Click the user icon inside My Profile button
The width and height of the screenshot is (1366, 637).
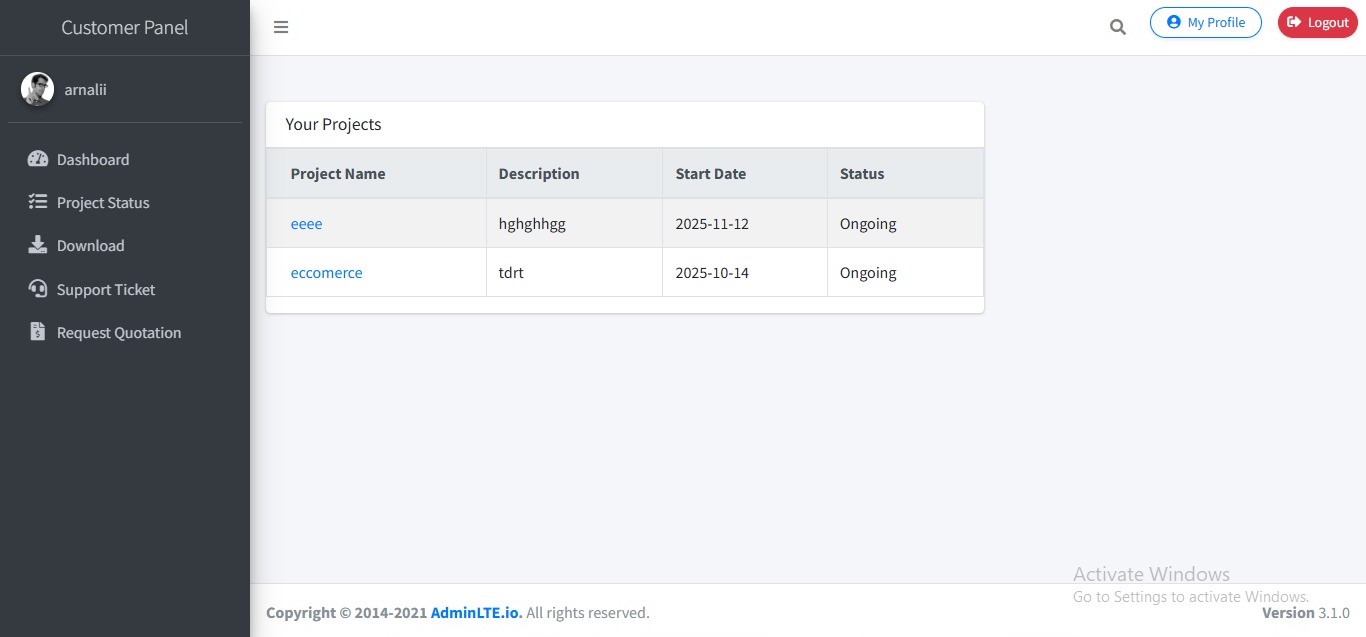tap(1176, 22)
